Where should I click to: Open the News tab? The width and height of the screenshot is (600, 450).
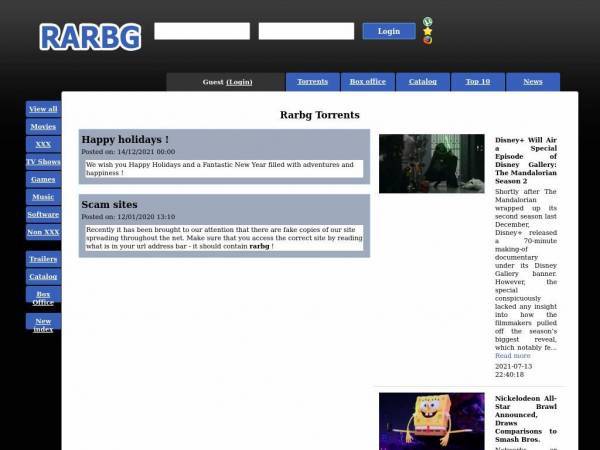tap(533, 82)
